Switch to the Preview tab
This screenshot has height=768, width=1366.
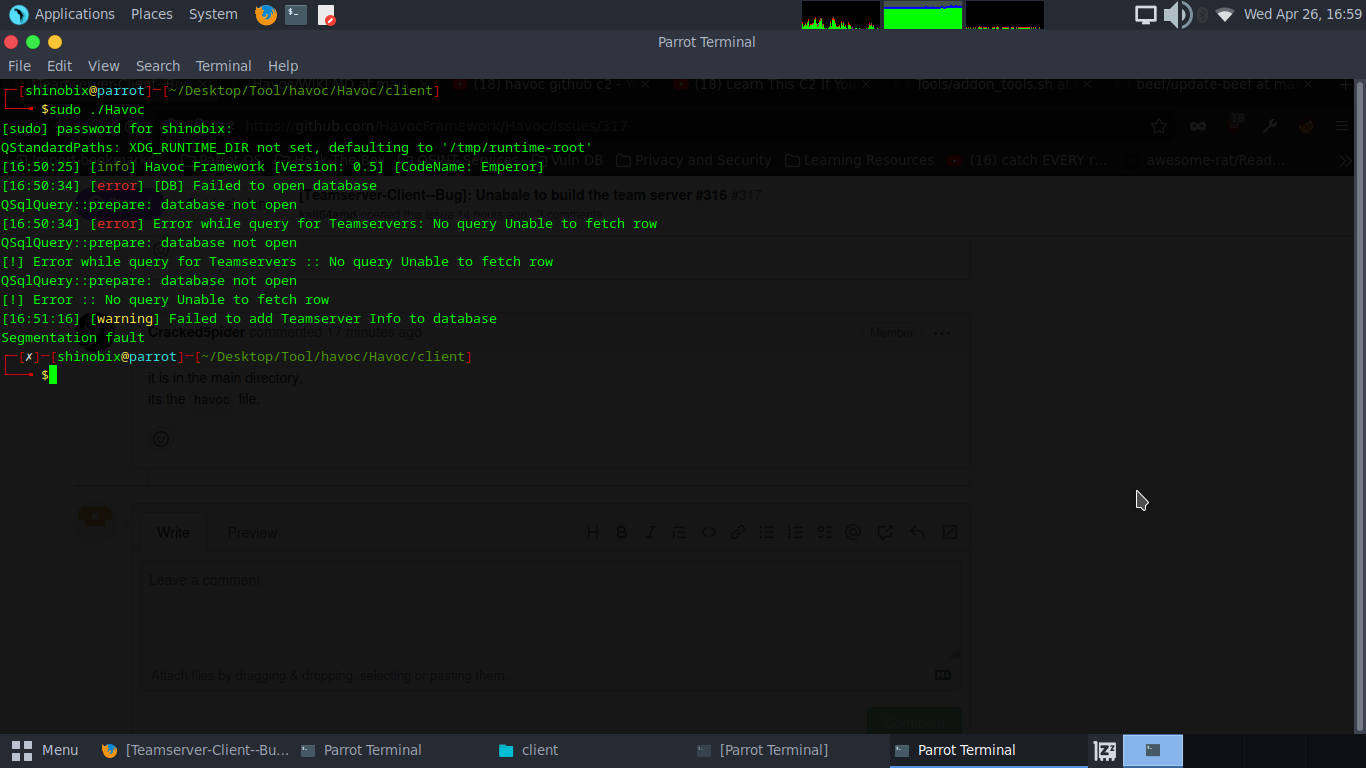click(252, 532)
